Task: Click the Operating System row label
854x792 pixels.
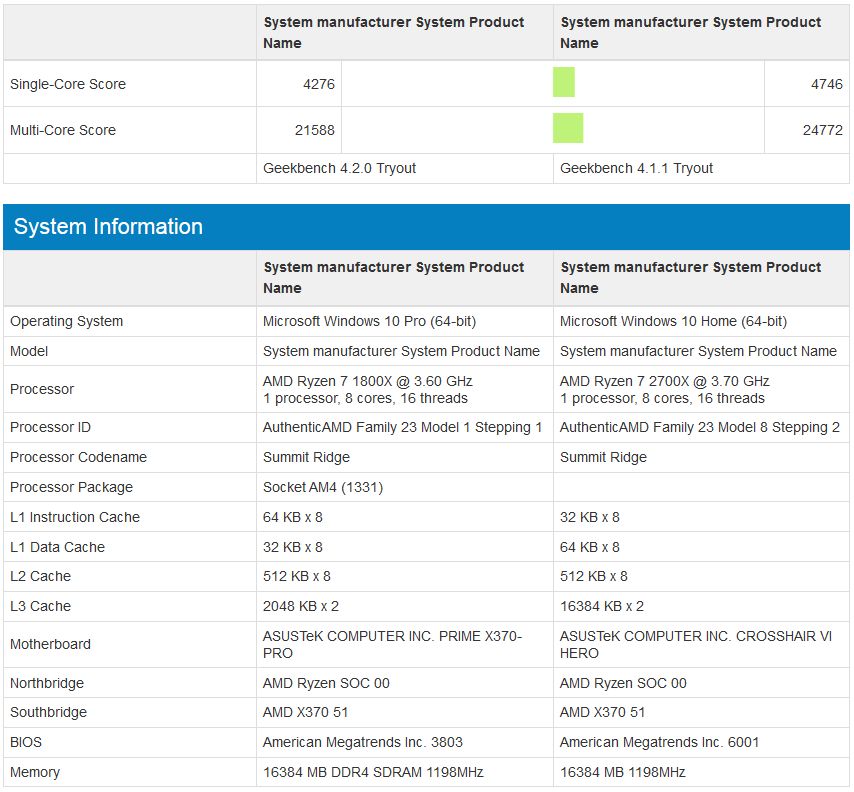Action: coord(66,321)
